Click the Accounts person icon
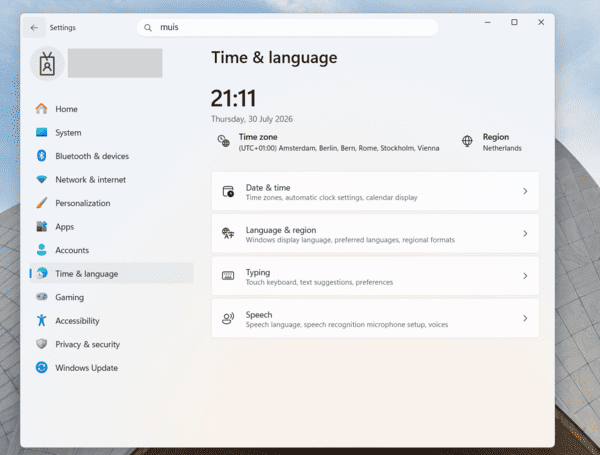600x455 pixels. point(41,250)
